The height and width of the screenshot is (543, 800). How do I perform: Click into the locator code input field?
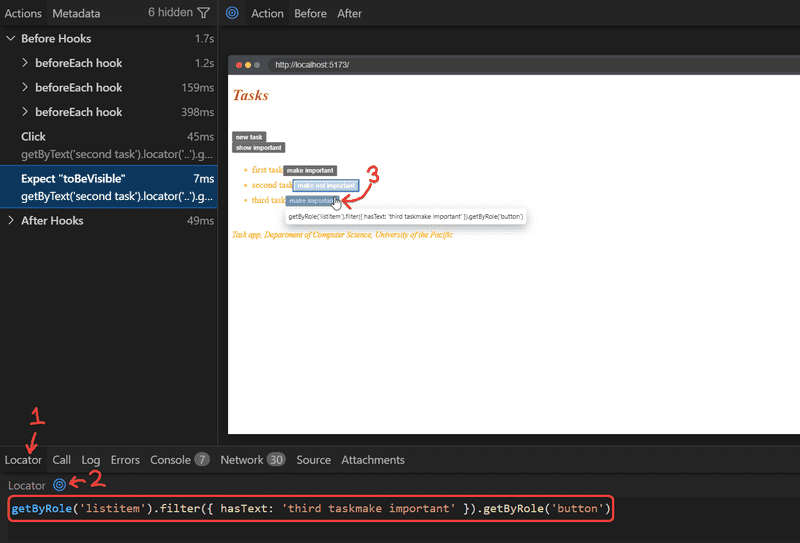(310, 510)
